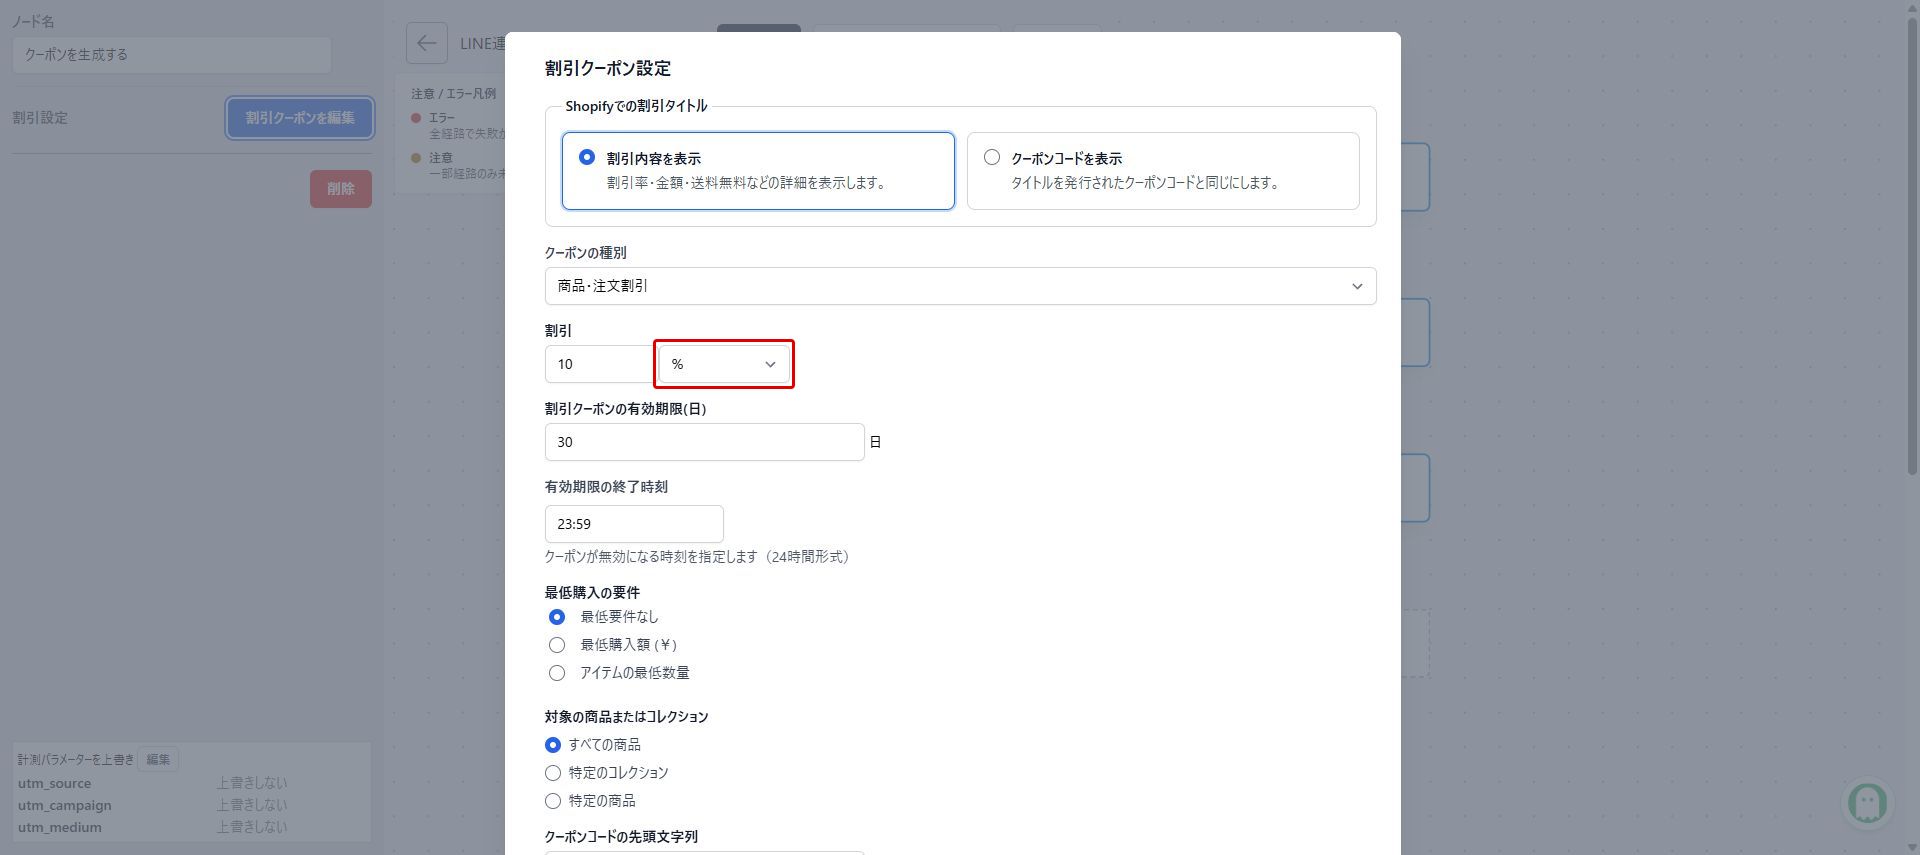Click 編集 next to 計測パラメーターを上書き
The width and height of the screenshot is (1920, 855).
coord(158,759)
